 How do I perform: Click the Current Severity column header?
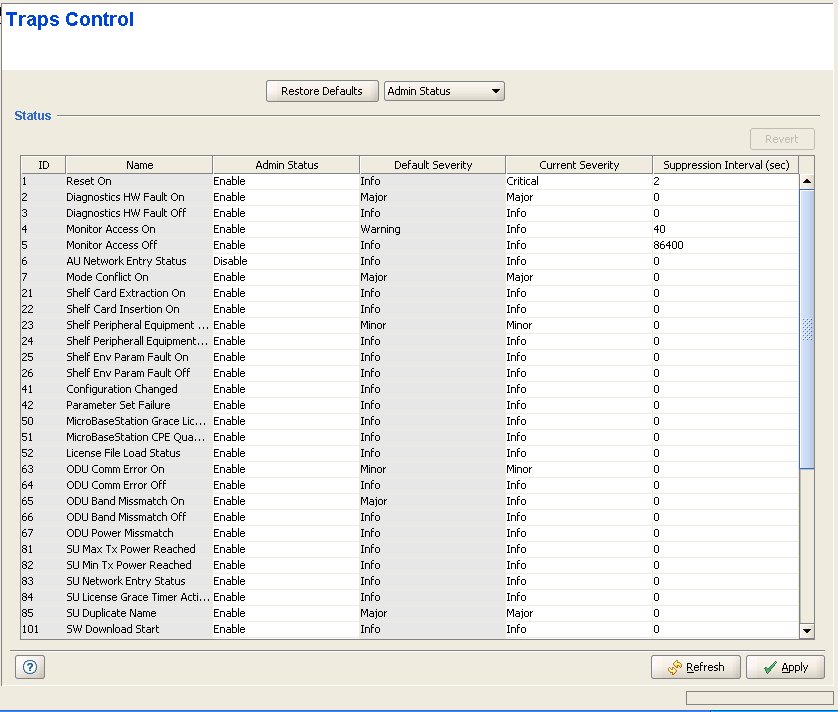point(579,165)
